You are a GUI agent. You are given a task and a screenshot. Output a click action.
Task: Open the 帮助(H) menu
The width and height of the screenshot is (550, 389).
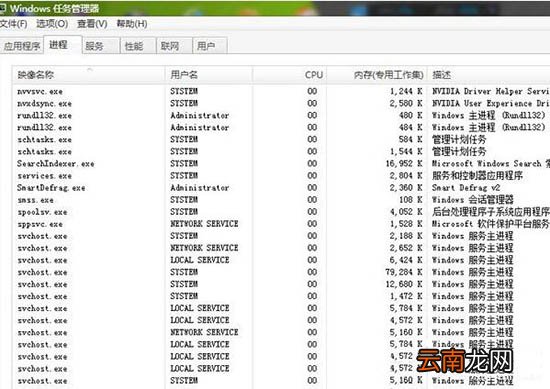click(132, 24)
